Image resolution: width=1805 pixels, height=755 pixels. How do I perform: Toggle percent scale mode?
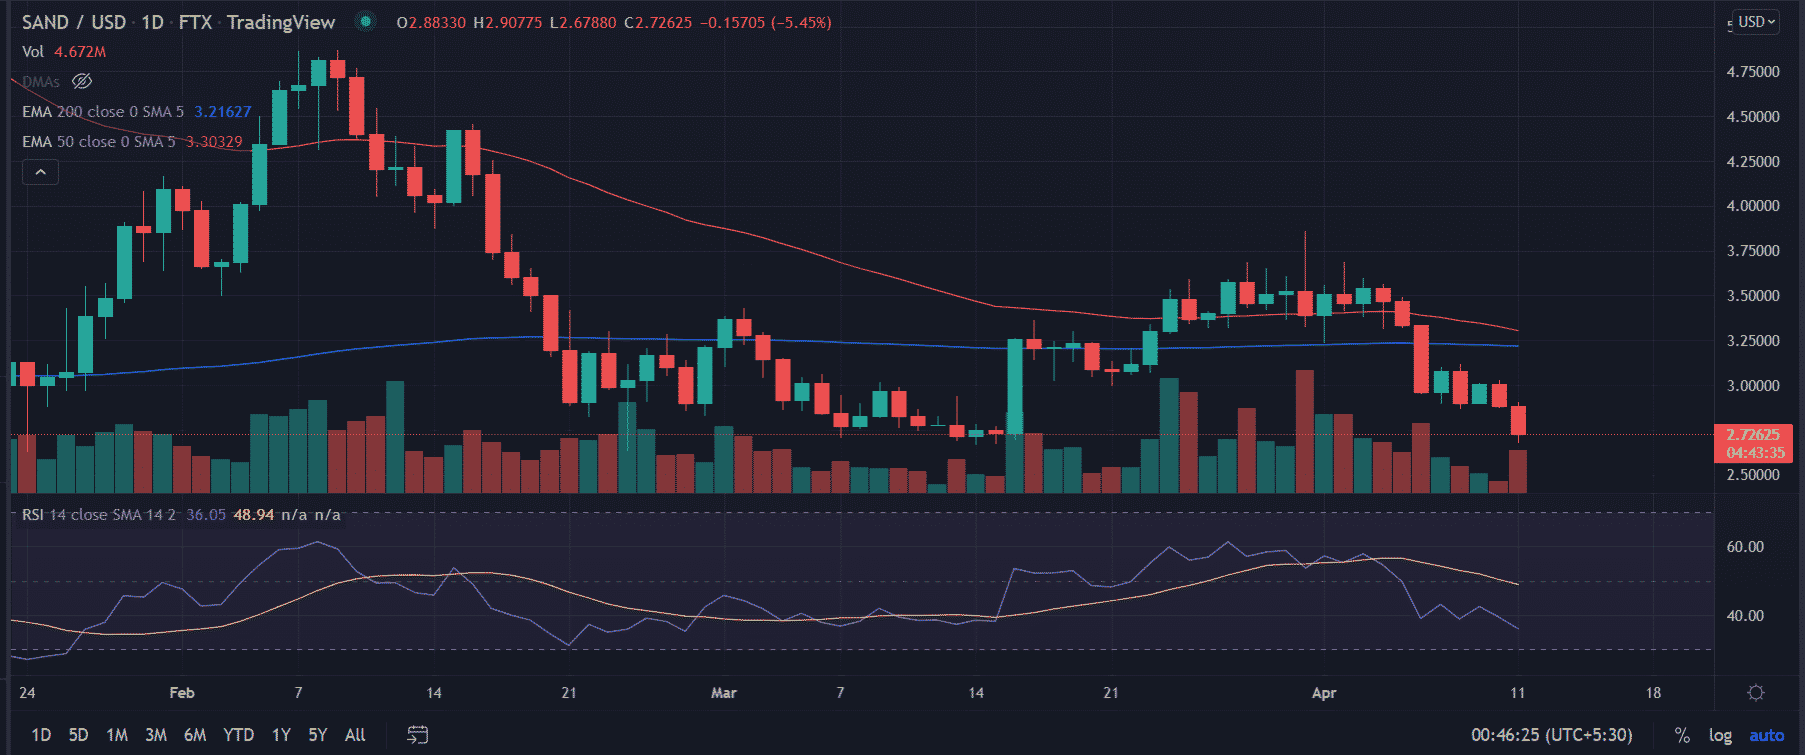[x=1682, y=735]
